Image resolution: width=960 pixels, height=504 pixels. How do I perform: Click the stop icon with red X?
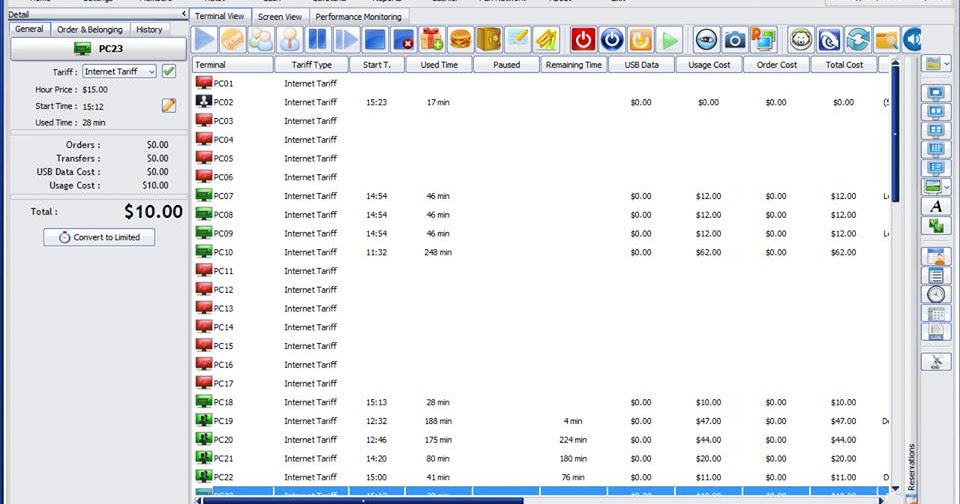tap(403, 40)
